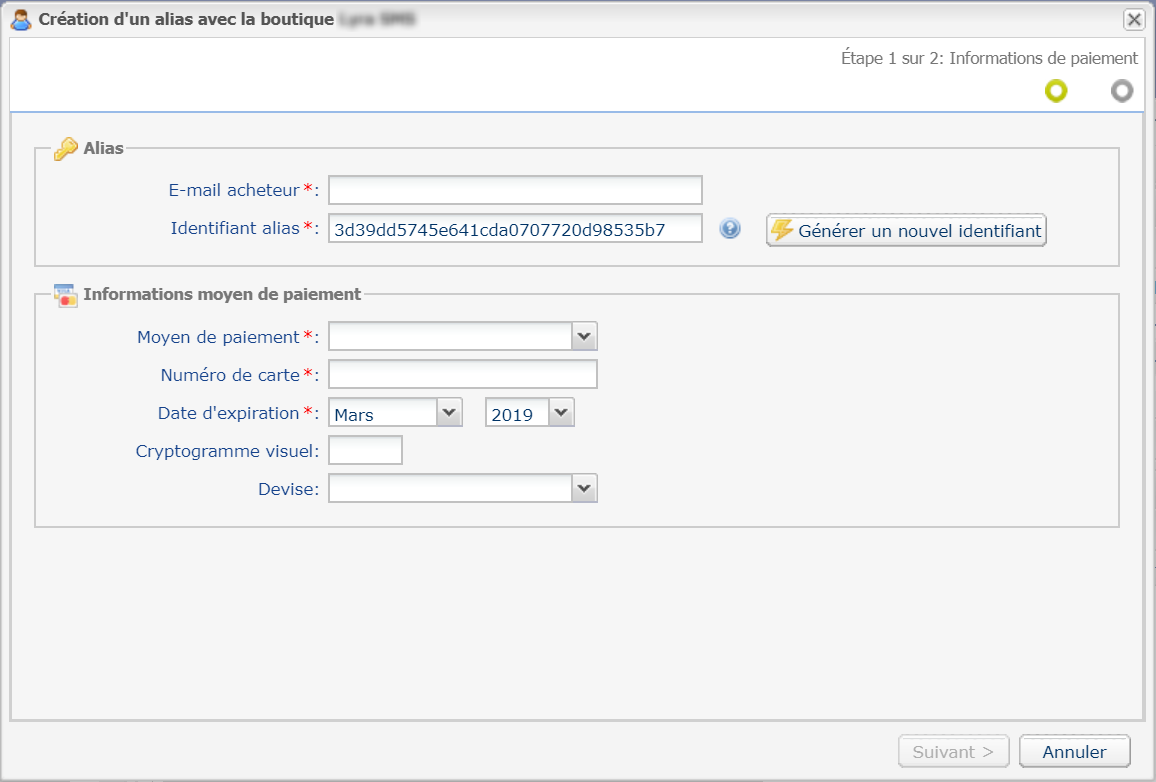Image resolution: width=1156 pixels, height=782 pixels.
Task: Expand the Devise currency dropdown
Action: click(584, 488)
